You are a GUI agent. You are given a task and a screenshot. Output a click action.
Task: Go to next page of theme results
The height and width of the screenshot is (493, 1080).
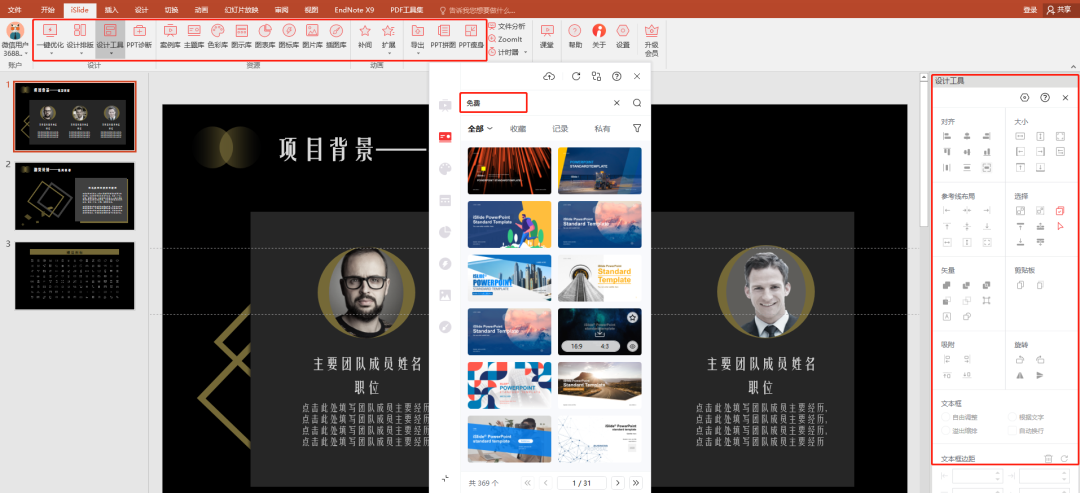pos(618,483)
